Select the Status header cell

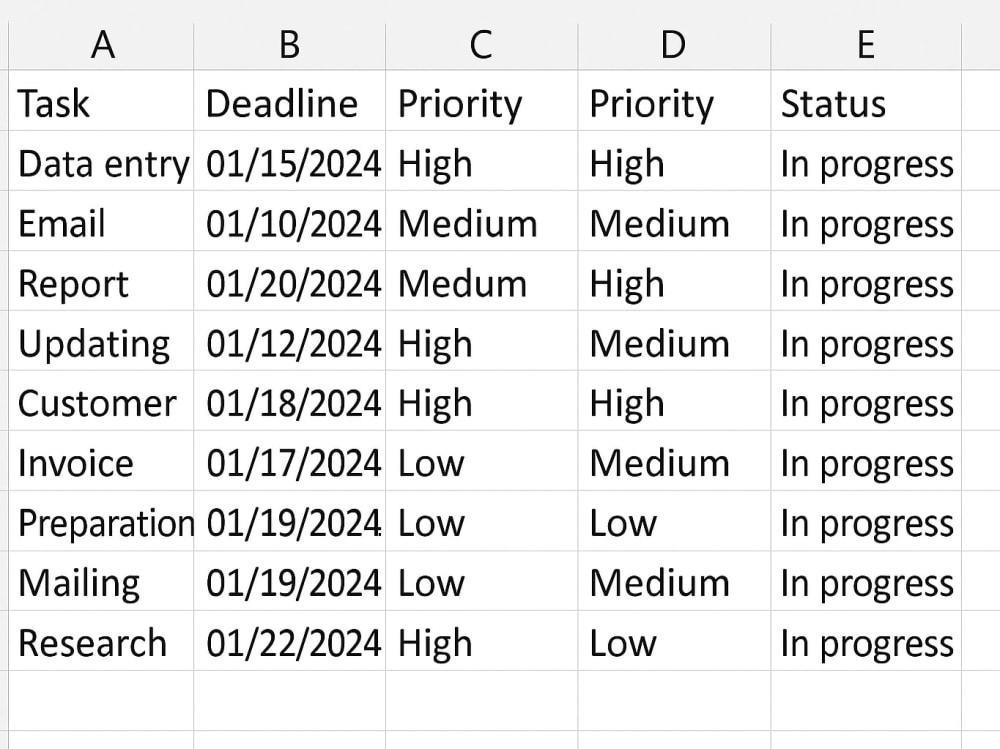click(866, 101)
